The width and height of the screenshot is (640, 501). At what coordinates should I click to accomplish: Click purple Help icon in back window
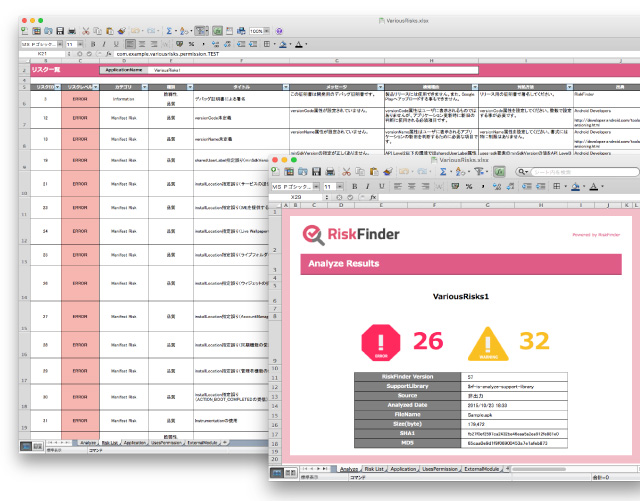click(279, 31)
